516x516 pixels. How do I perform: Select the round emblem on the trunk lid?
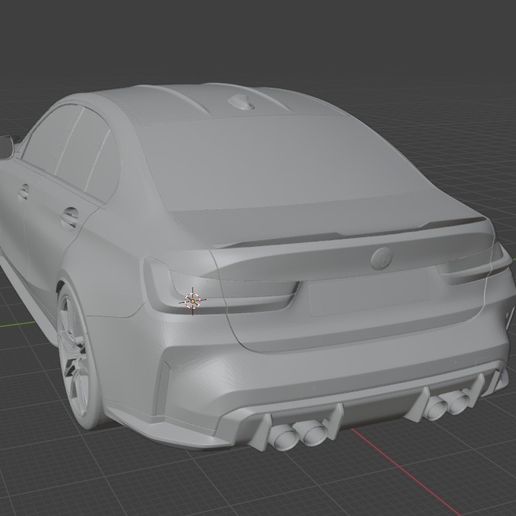point(382,258)
